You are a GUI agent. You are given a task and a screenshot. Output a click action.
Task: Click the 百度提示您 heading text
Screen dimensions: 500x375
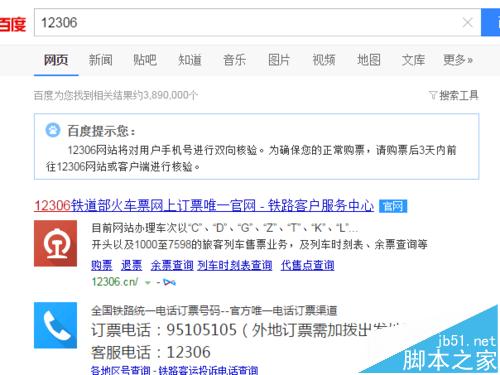click(101, 131)
